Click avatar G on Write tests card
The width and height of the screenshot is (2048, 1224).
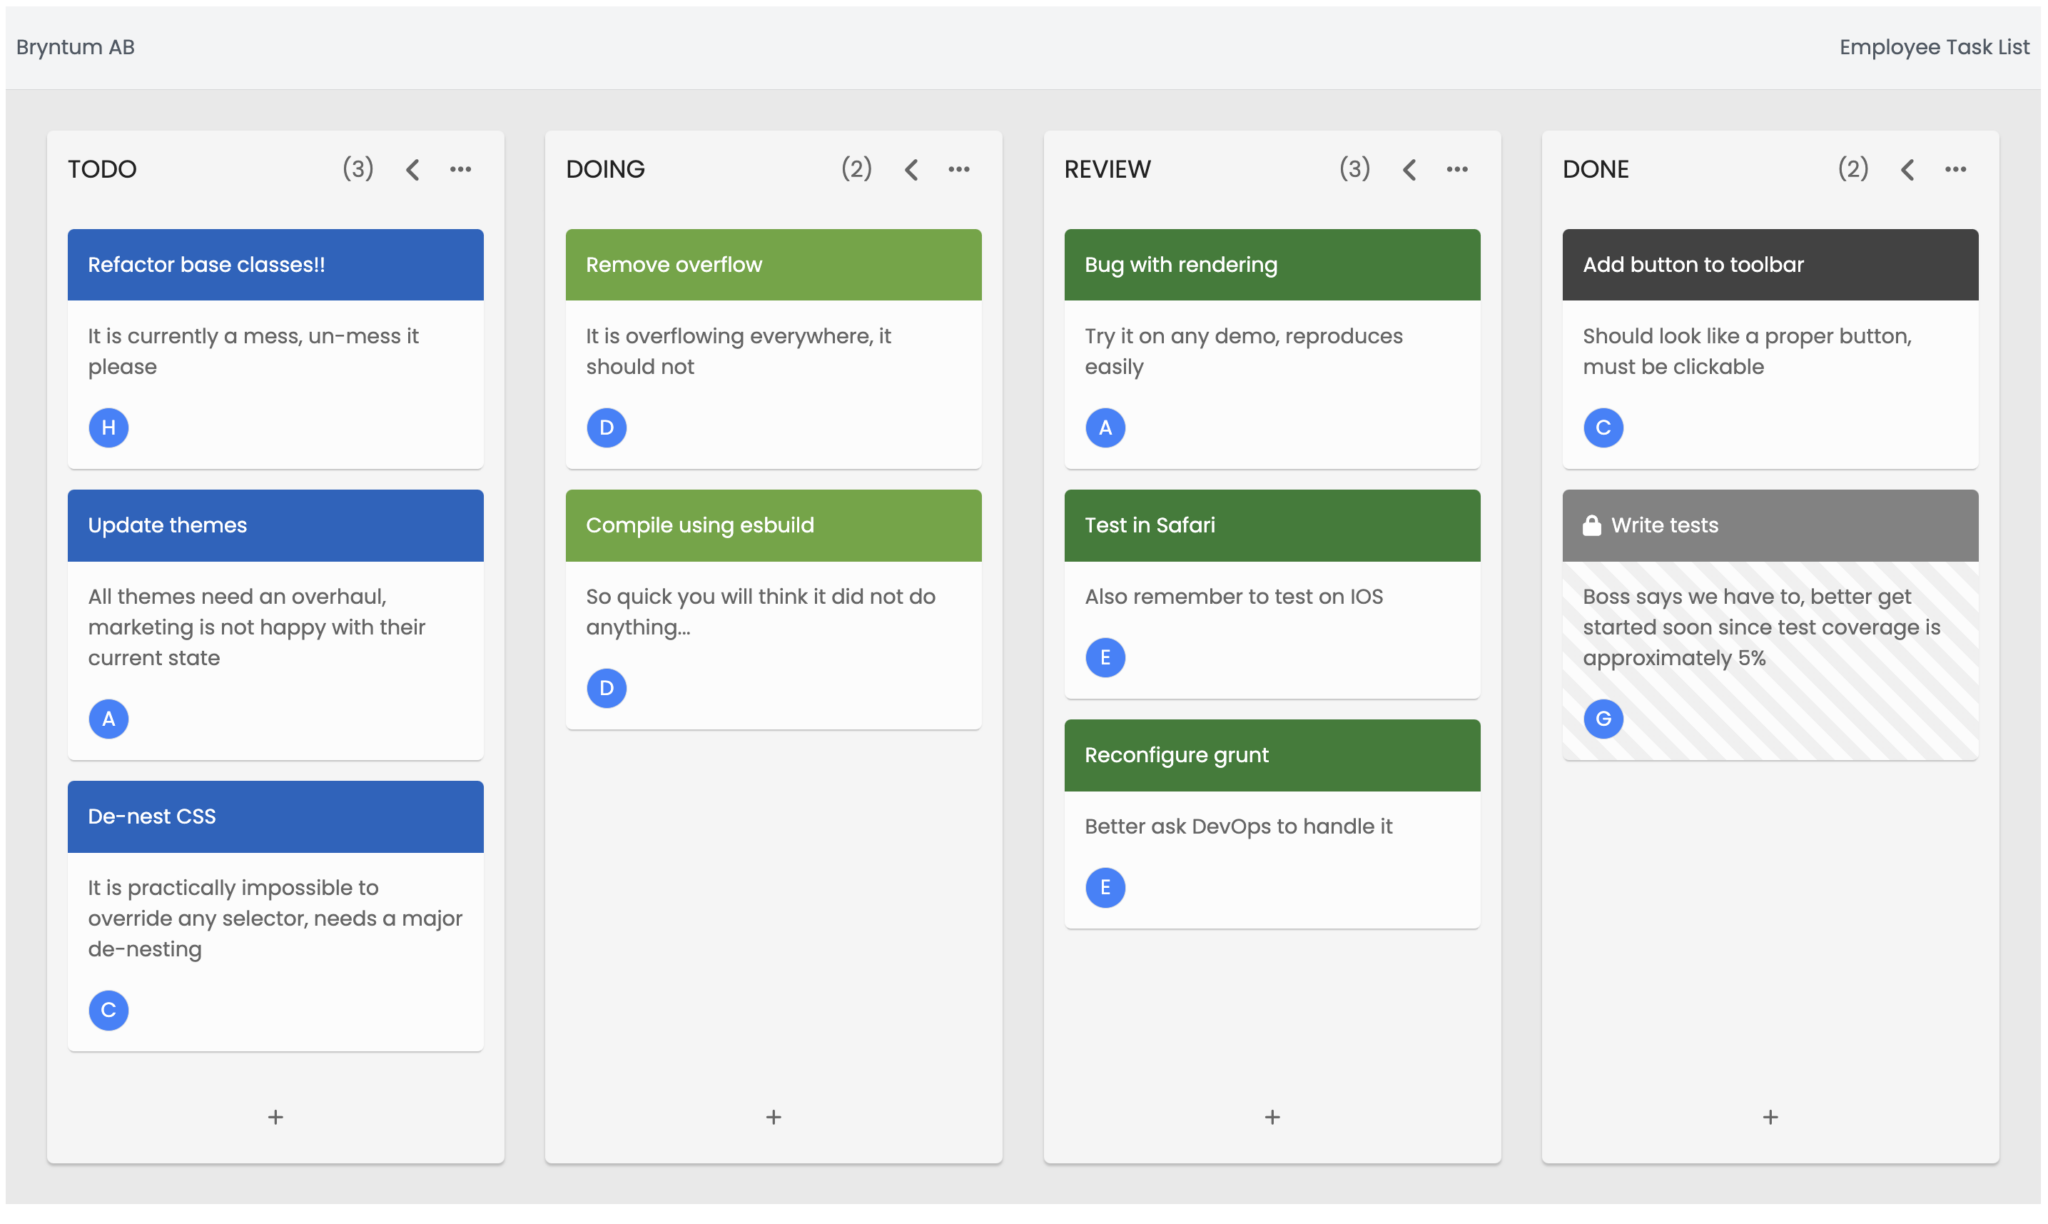[x=1603, y=719]
